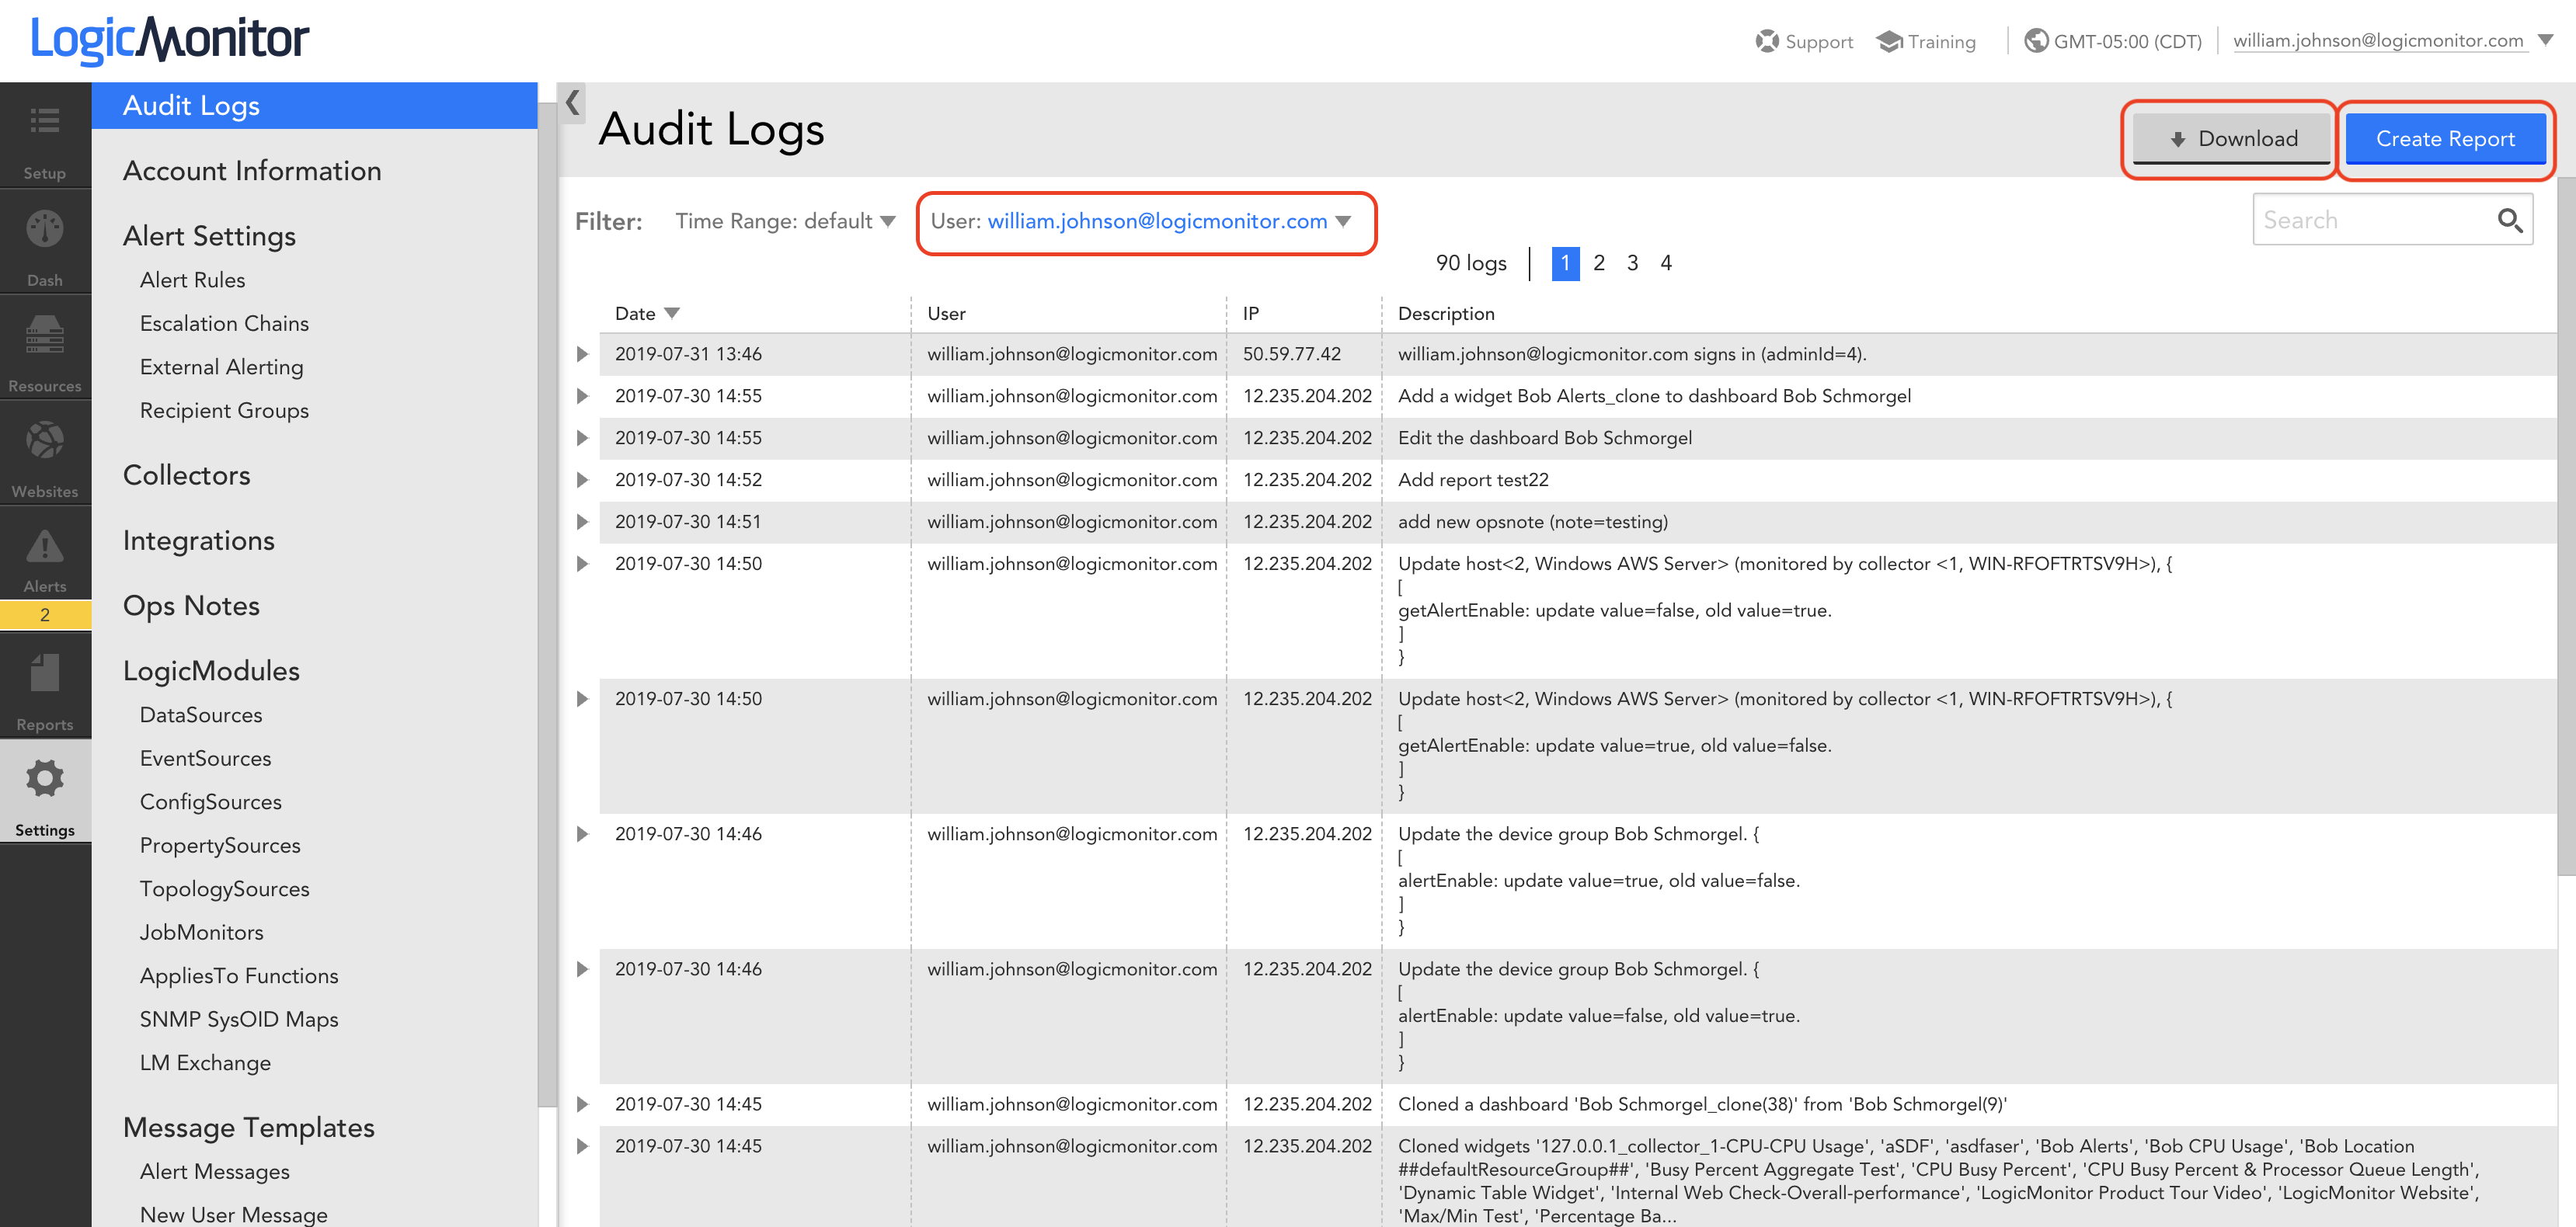Image resolution: width=2576 pixels, height=1227 pixels.
Task: Click the search magnifier icon
Action: point(2509,220)
